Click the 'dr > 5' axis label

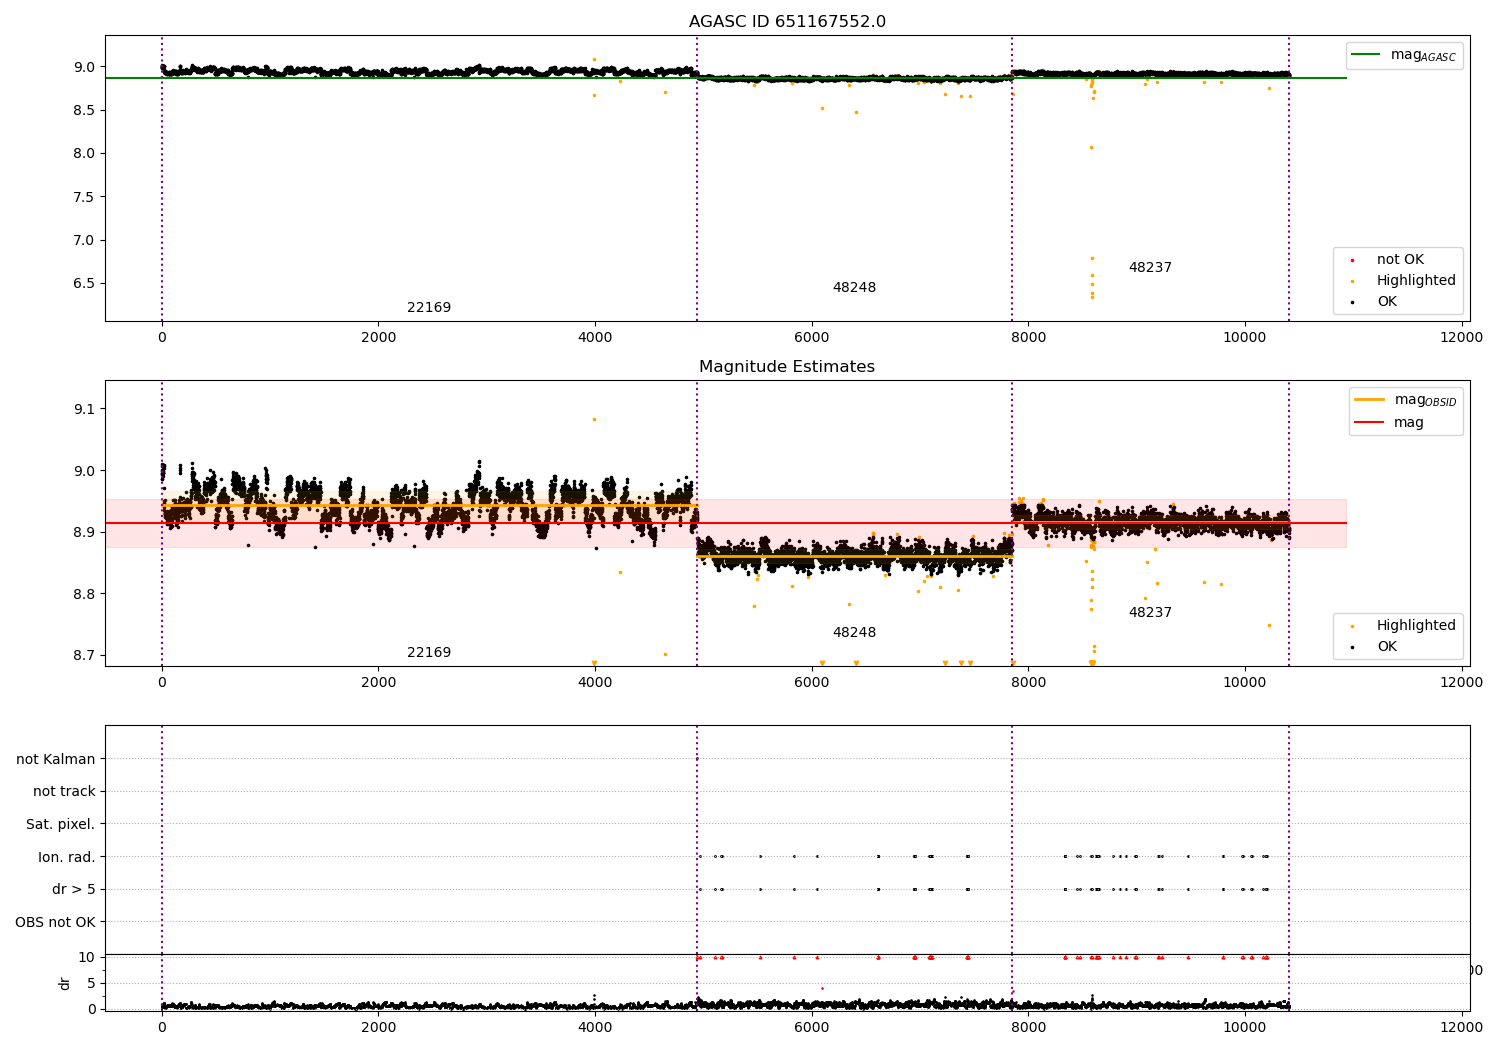[x=74, y=889]
